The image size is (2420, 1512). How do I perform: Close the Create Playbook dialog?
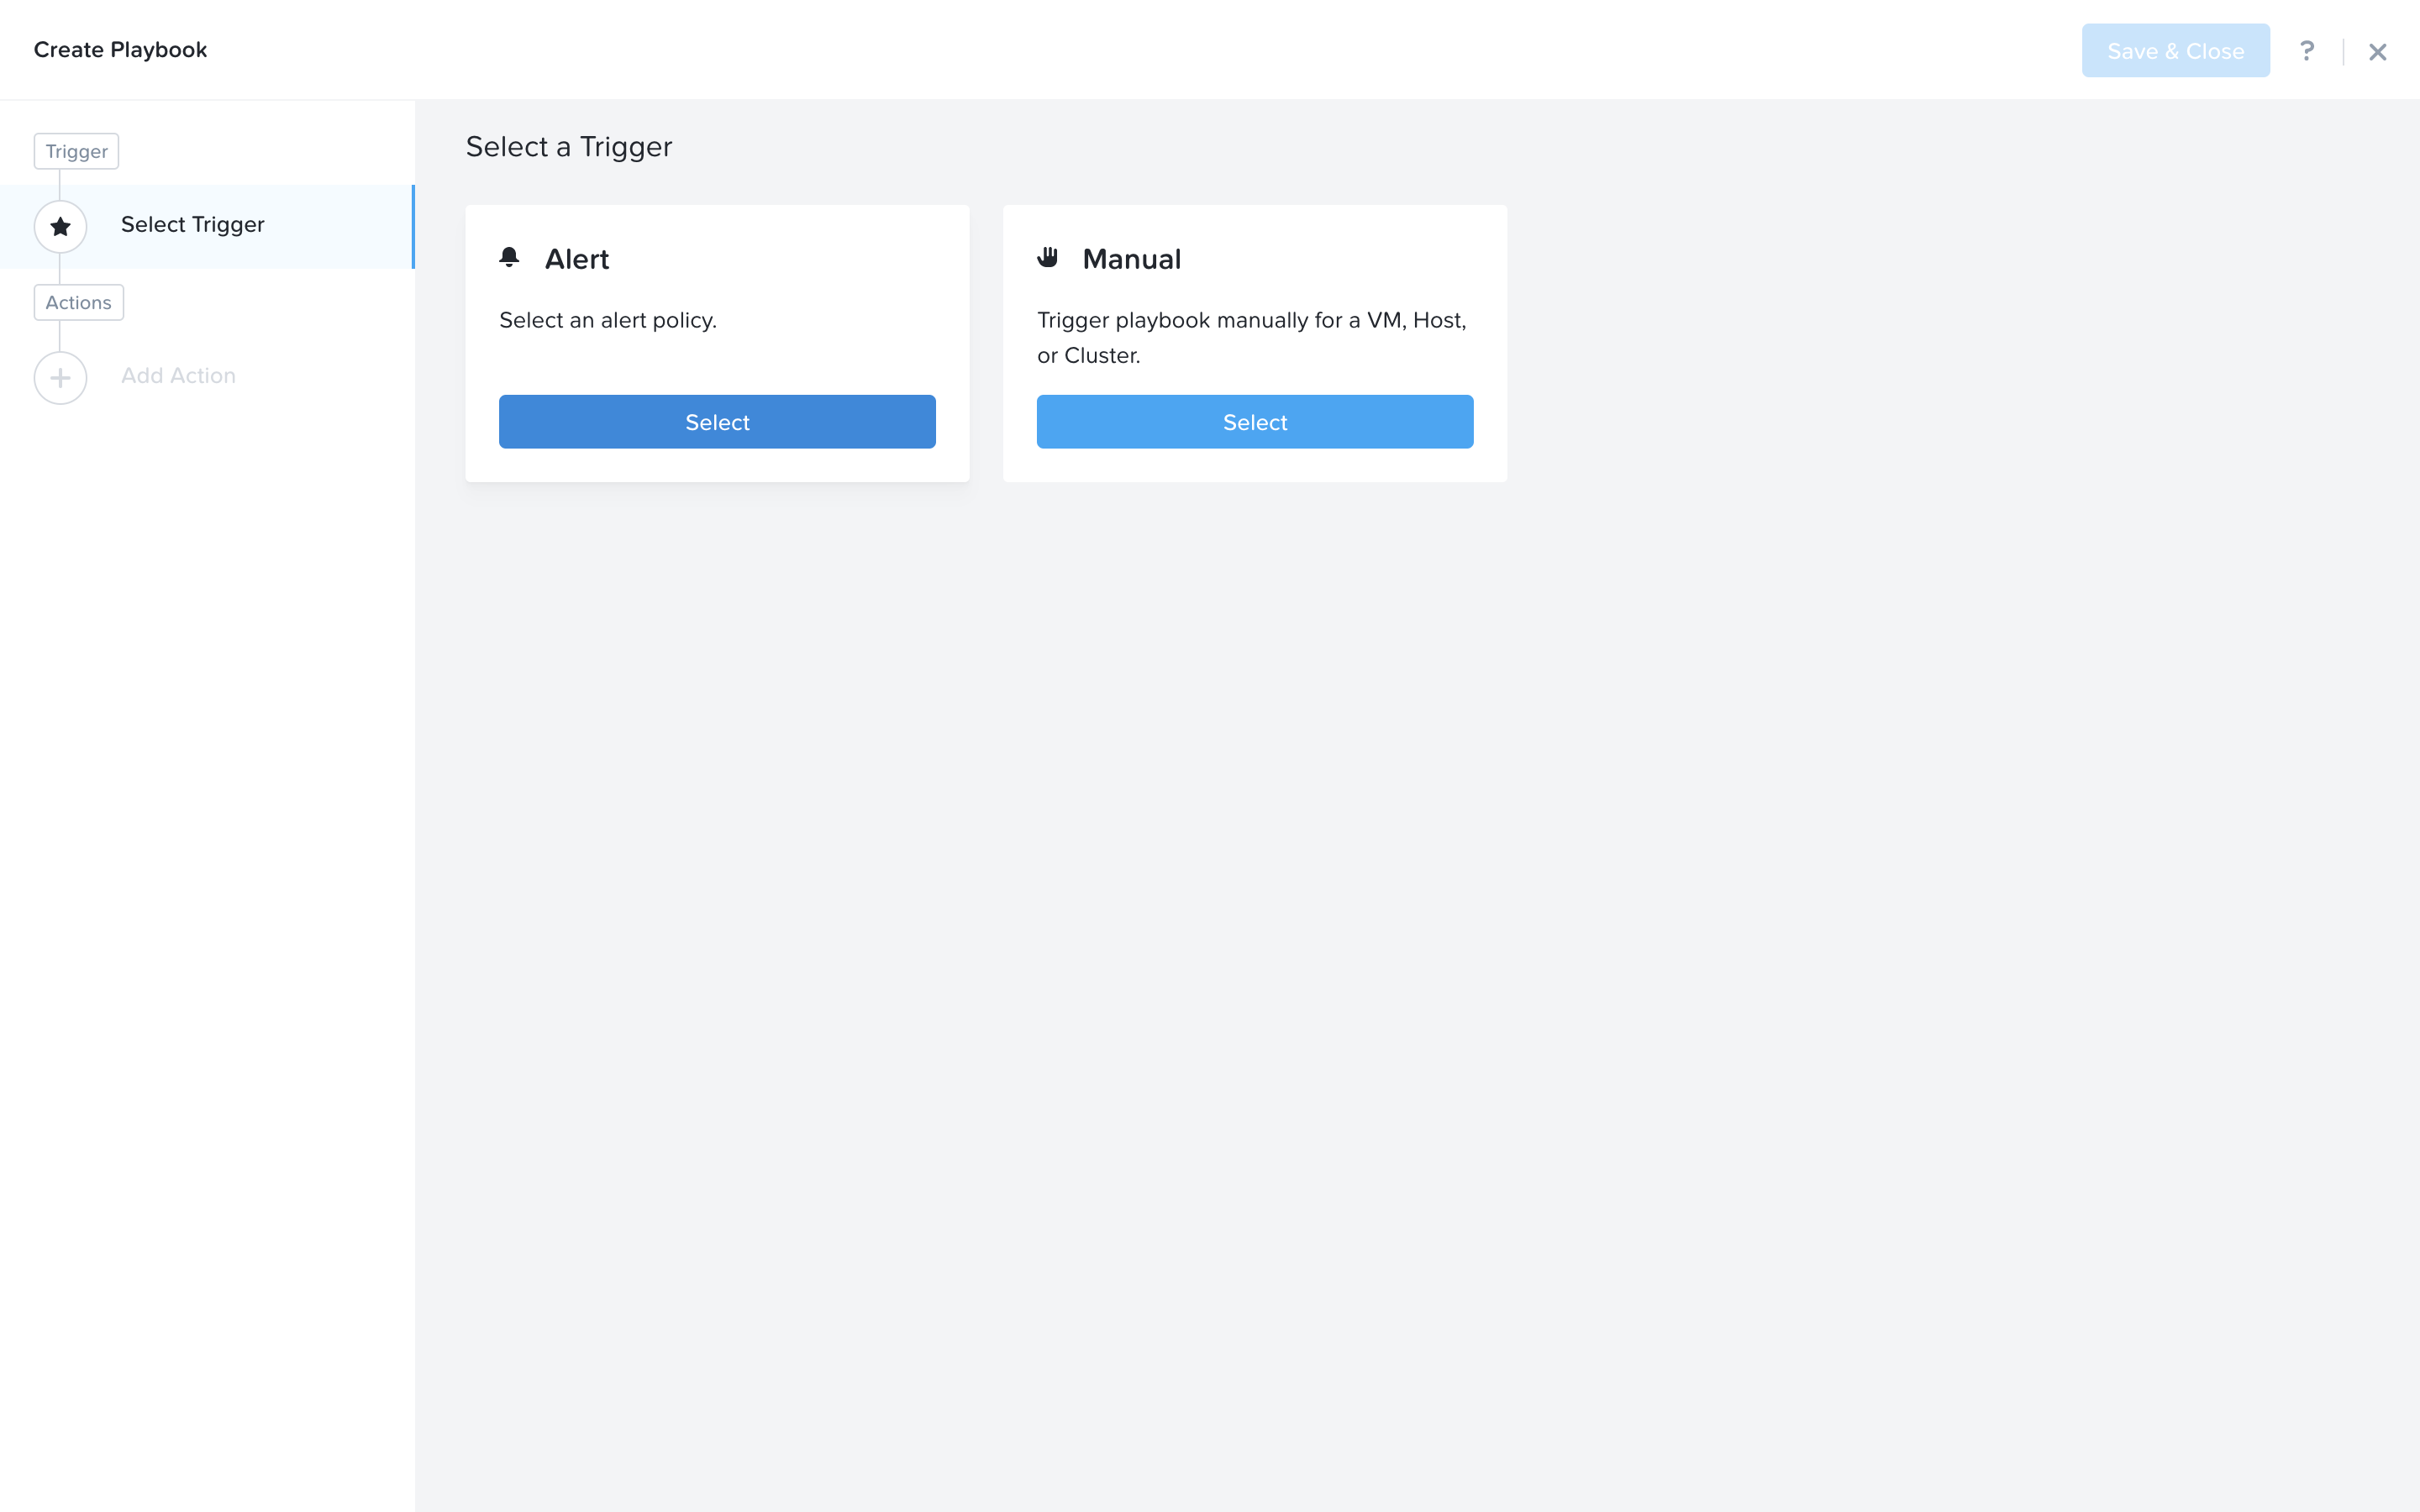[x=2377, y=51]
